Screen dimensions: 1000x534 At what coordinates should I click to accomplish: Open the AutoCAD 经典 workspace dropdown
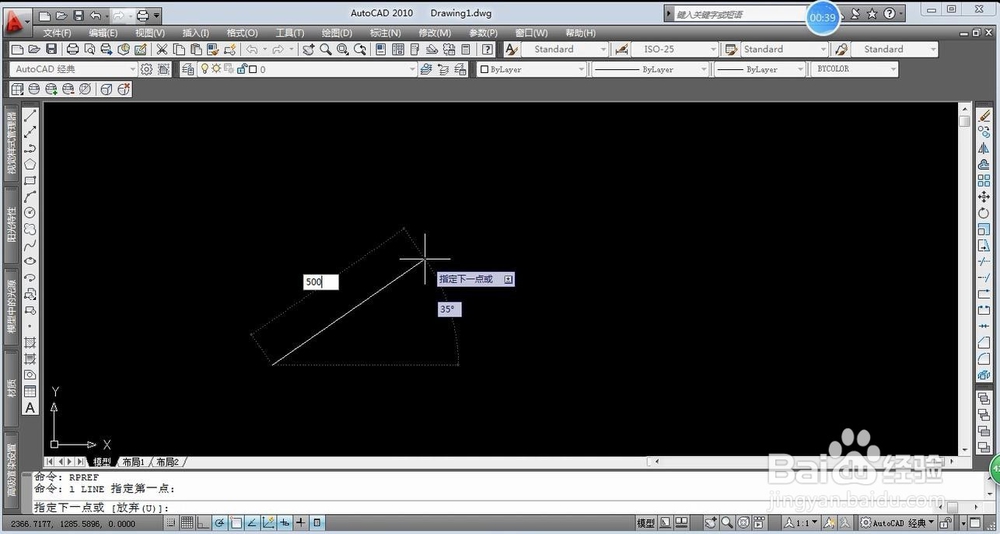tap(73, 70)
